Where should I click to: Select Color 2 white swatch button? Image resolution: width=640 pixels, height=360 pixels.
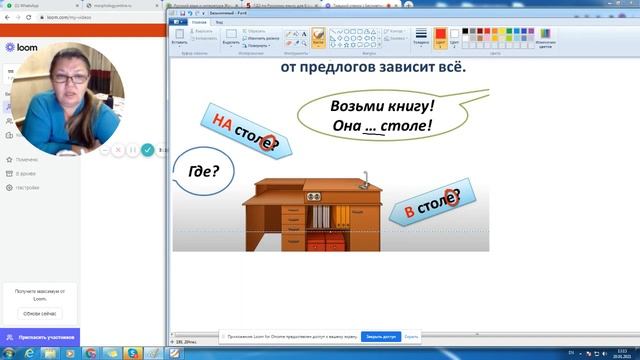pyautogui.click(x=454, y=38)
